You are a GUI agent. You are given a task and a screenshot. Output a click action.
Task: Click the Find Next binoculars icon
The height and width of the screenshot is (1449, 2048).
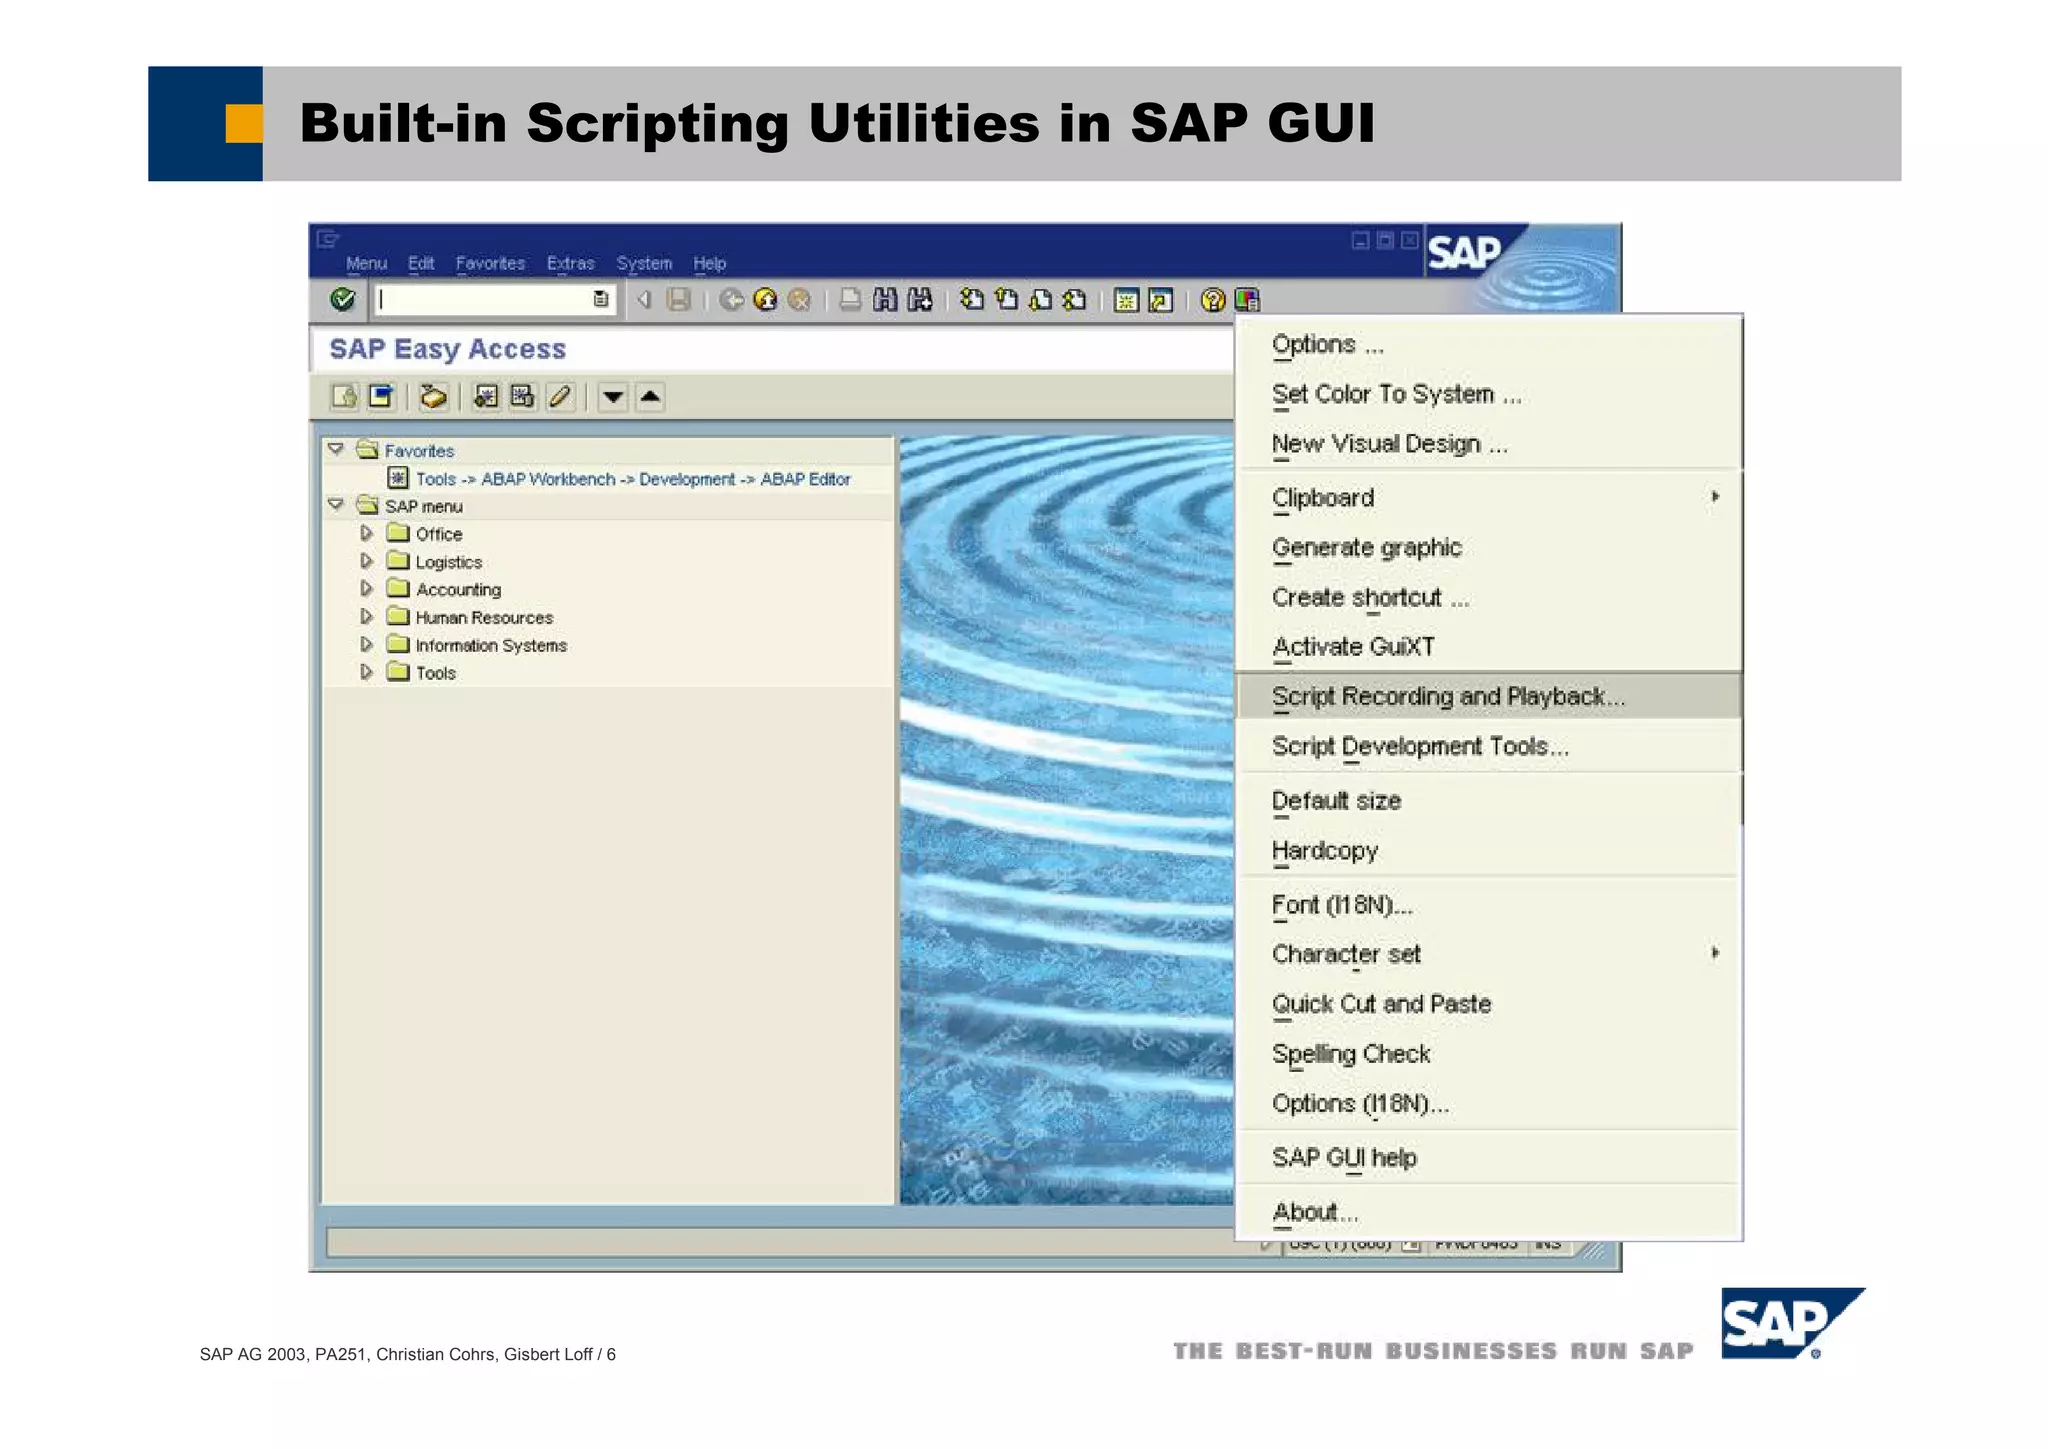(x=920, y=299)
